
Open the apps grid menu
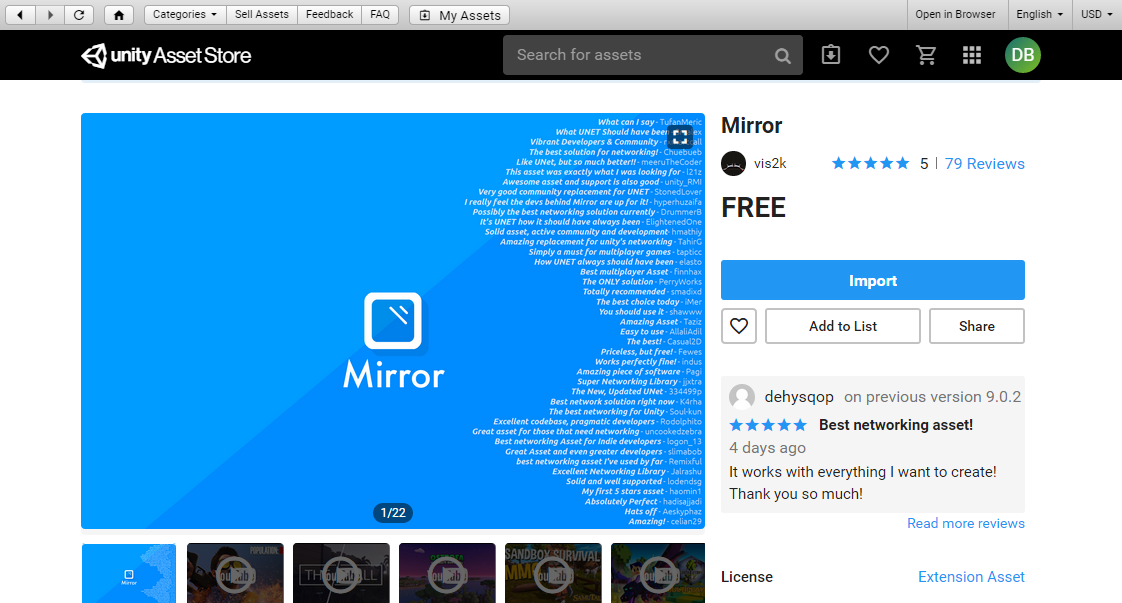click(x=972, y=55)
